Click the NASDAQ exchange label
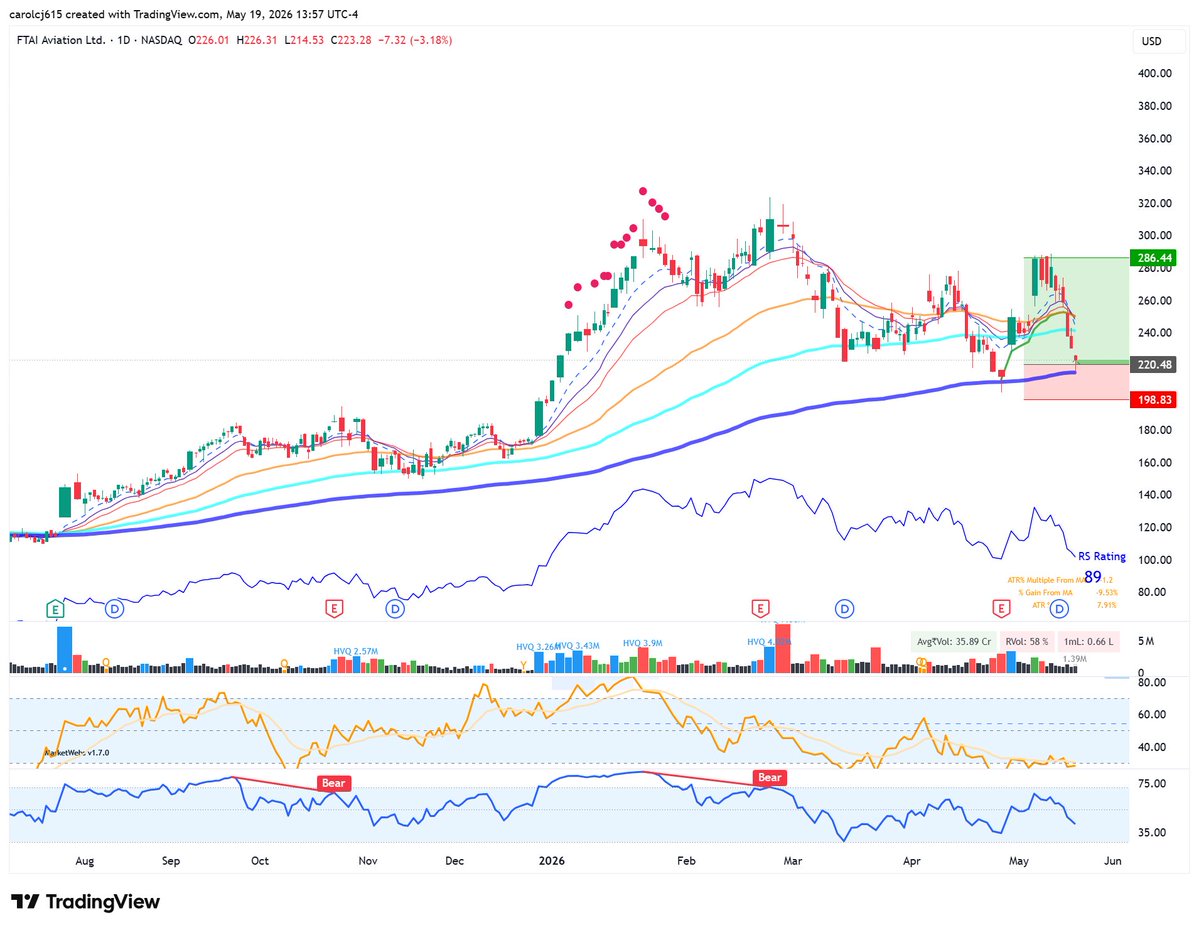Viewport: 1199px width, 930px height. [161, 40]
